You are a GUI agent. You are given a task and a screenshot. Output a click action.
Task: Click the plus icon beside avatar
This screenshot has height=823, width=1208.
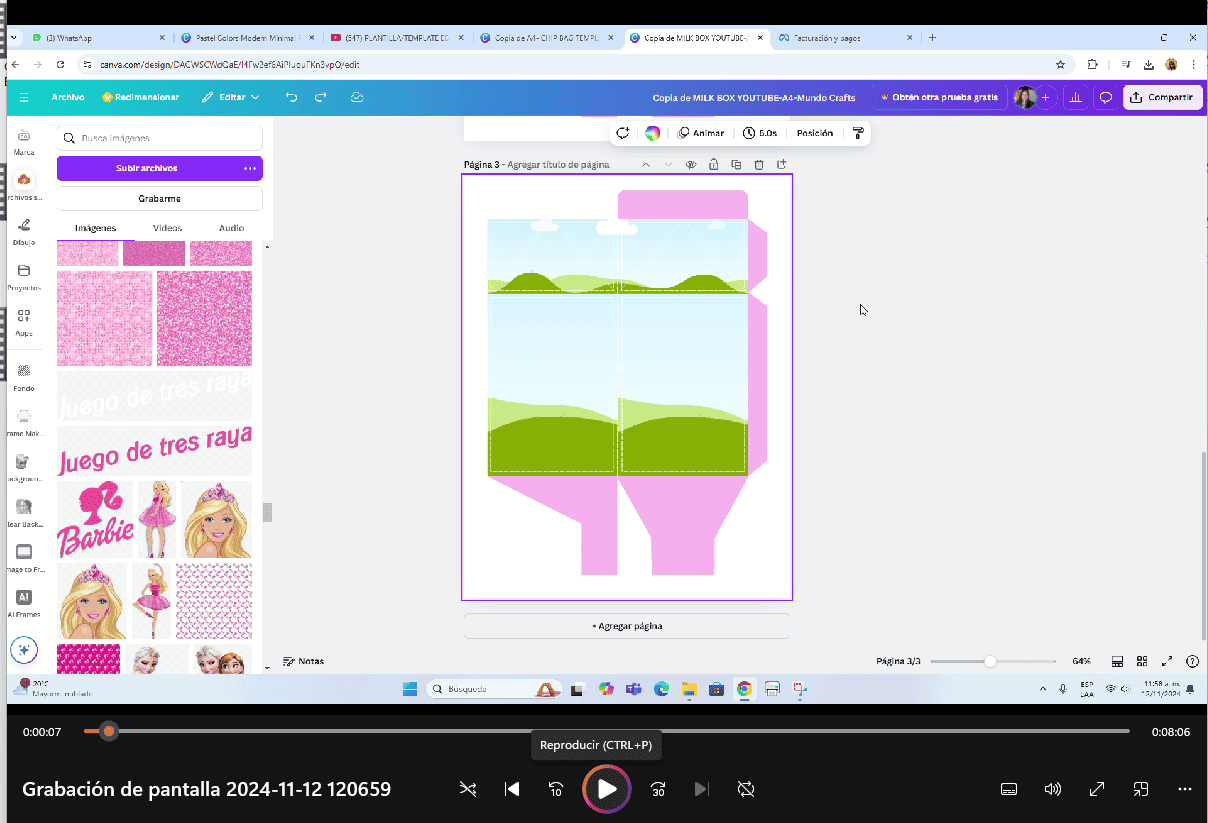point(1045,97)
